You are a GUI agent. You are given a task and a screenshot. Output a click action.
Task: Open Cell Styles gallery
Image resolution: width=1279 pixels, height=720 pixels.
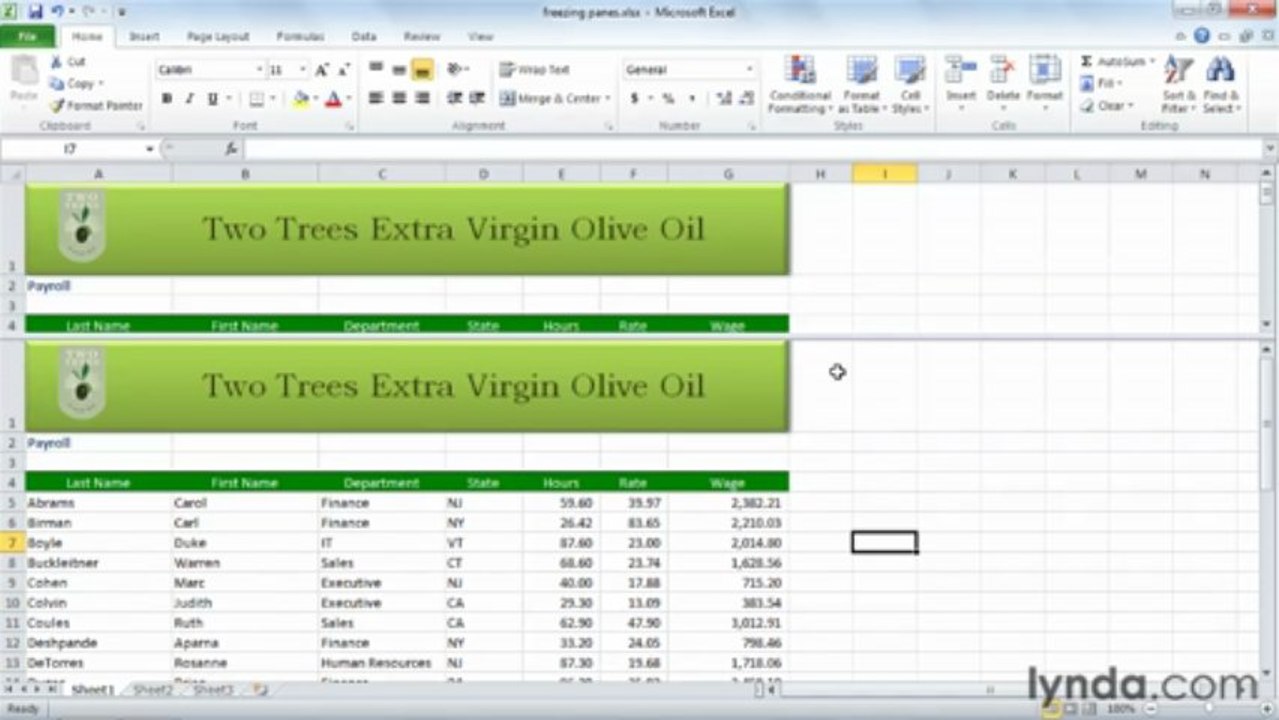[910, 84]
